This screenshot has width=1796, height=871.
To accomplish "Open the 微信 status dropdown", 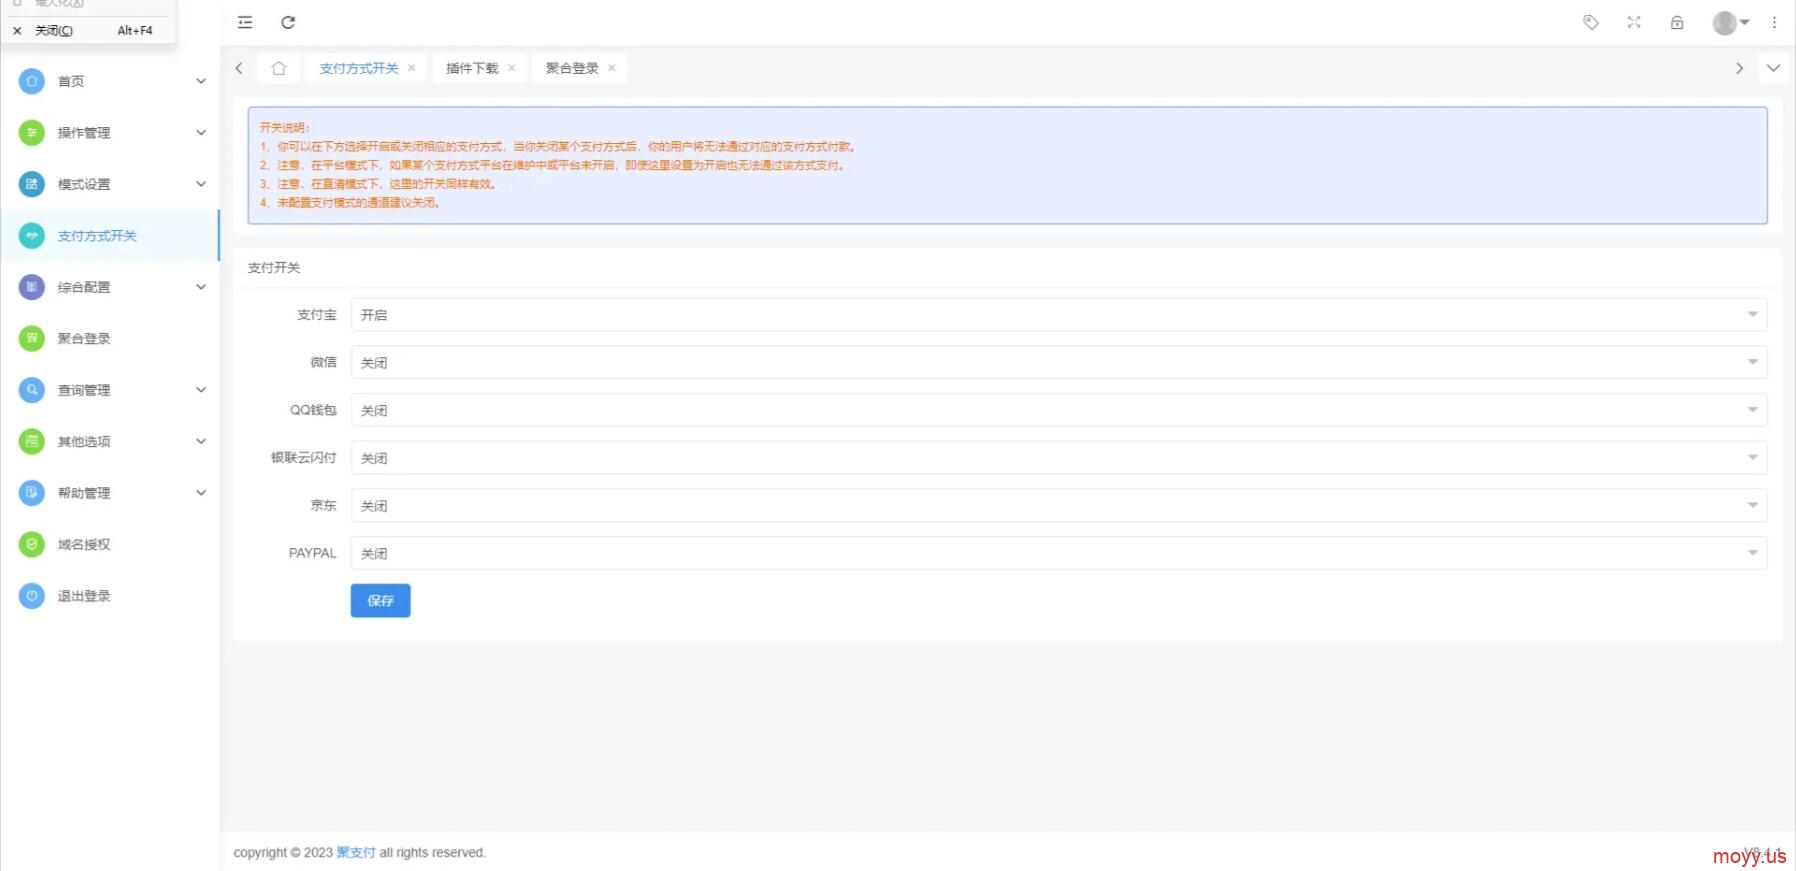I will (x=1059, y=362).
